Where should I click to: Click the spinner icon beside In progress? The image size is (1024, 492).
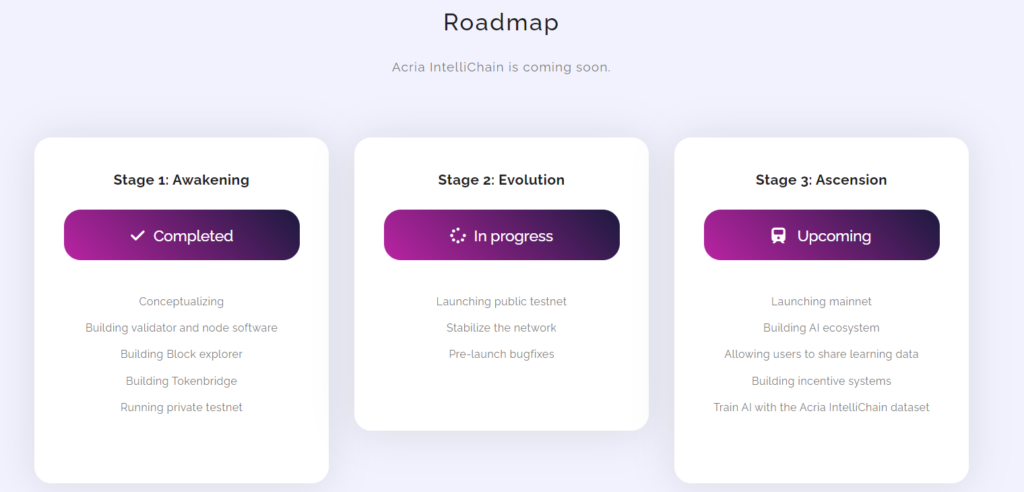tap(458, 235)
